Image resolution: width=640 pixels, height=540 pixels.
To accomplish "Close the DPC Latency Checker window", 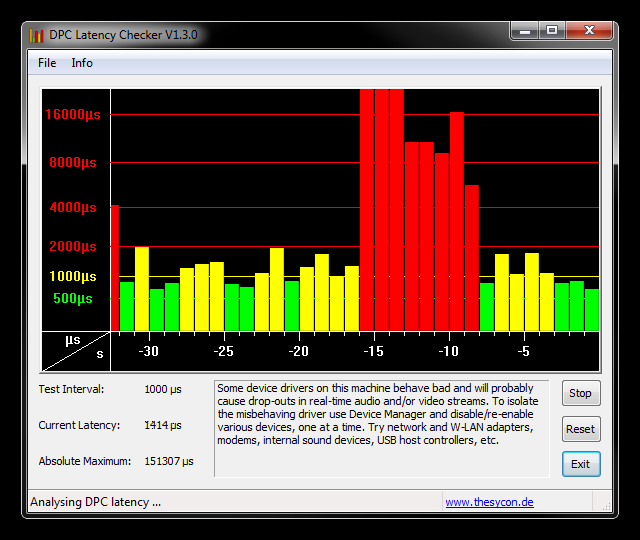I will [589, 31].
